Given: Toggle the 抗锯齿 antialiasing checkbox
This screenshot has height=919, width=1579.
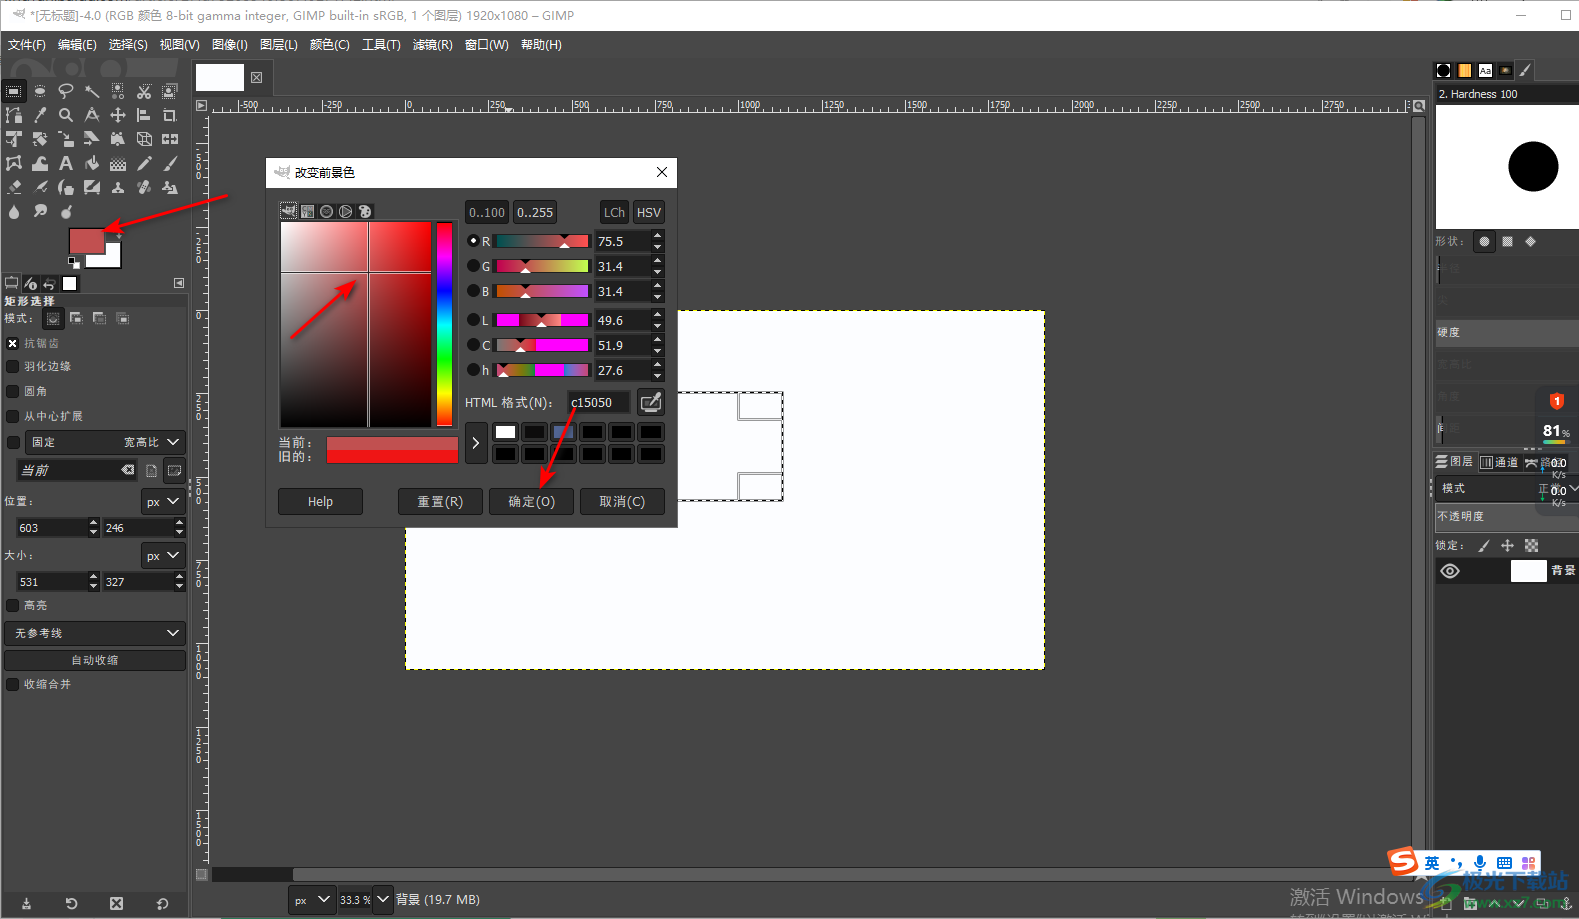Looking at the screenshot, I should (13, 343).
